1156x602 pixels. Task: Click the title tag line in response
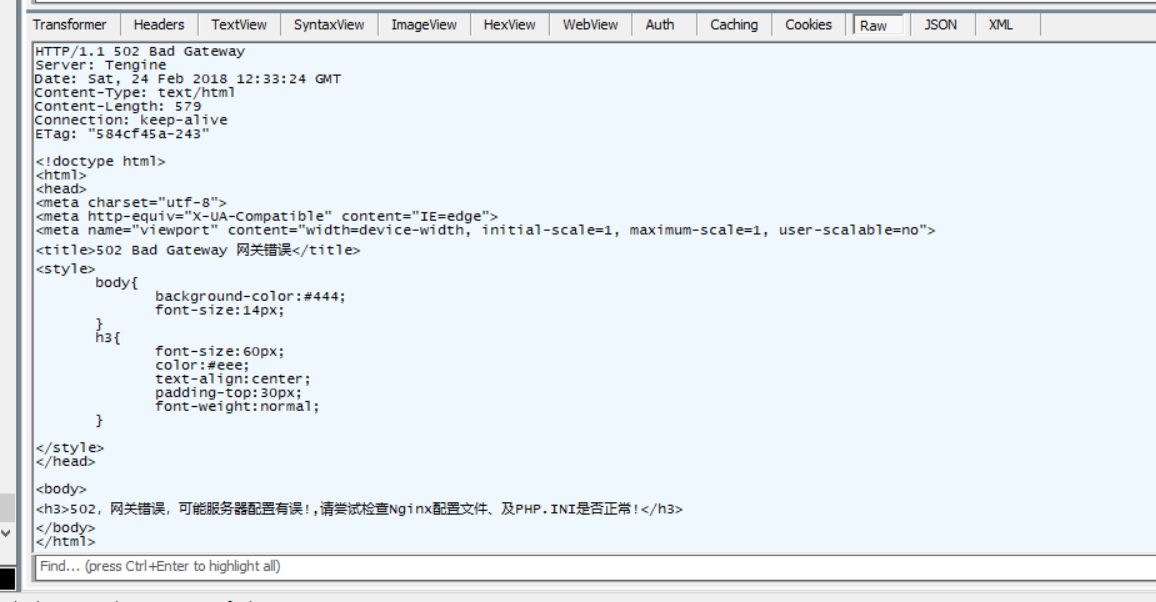198,250
